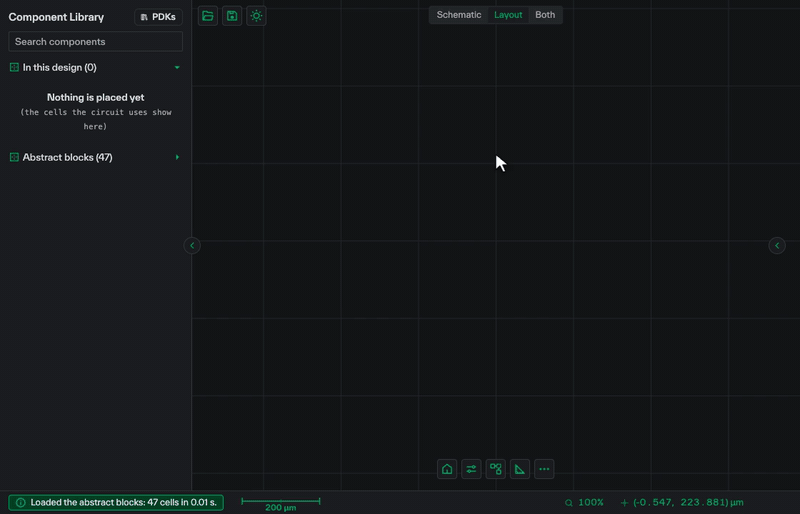This screenshot has height=514, width=800.
Task: Click grid icon next to In this design
Action: click(14, 67)
